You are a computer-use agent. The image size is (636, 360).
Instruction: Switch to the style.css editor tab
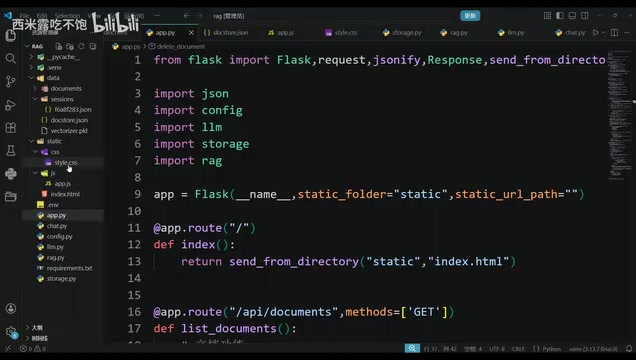coord(342,32)
